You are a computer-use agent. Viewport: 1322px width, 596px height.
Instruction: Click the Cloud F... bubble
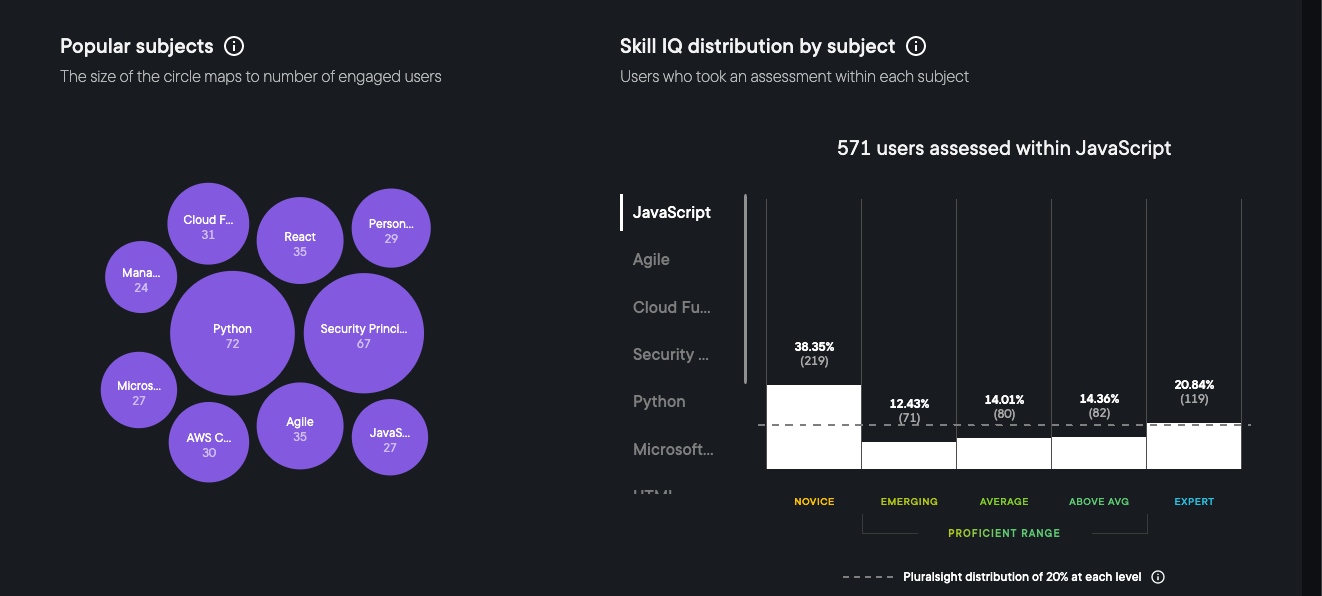click(x=208, y=223)
